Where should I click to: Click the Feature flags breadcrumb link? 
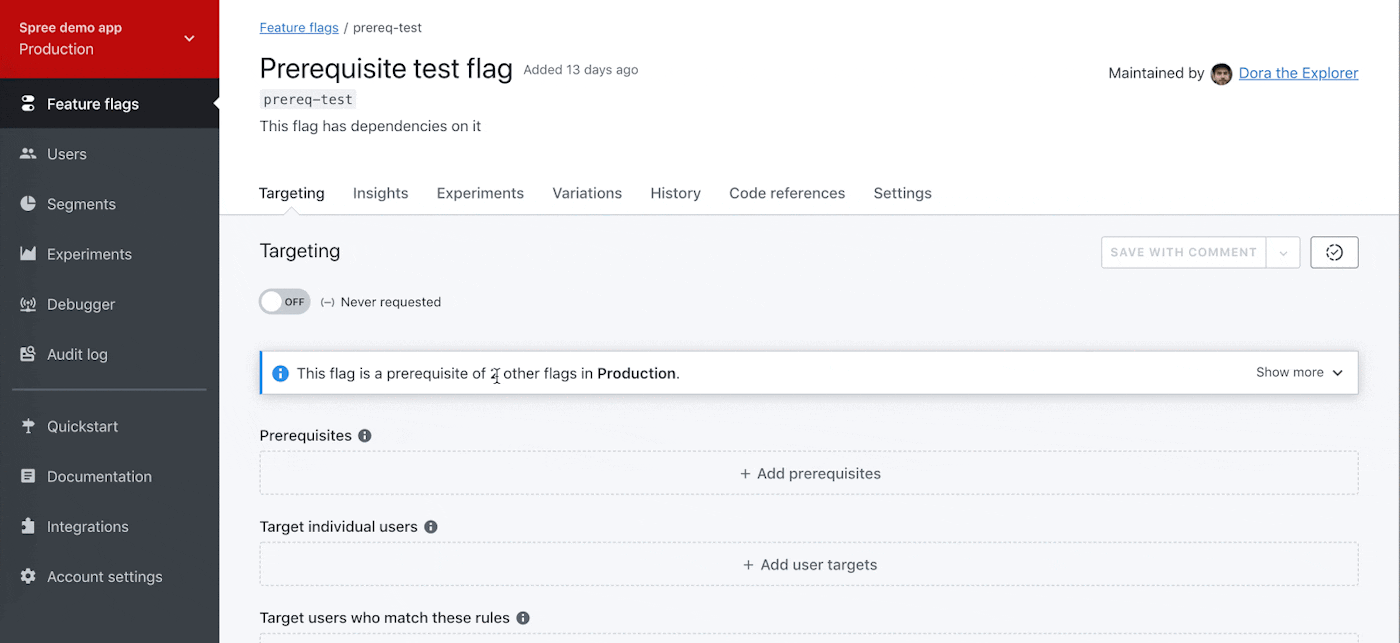tap(299, 28)
